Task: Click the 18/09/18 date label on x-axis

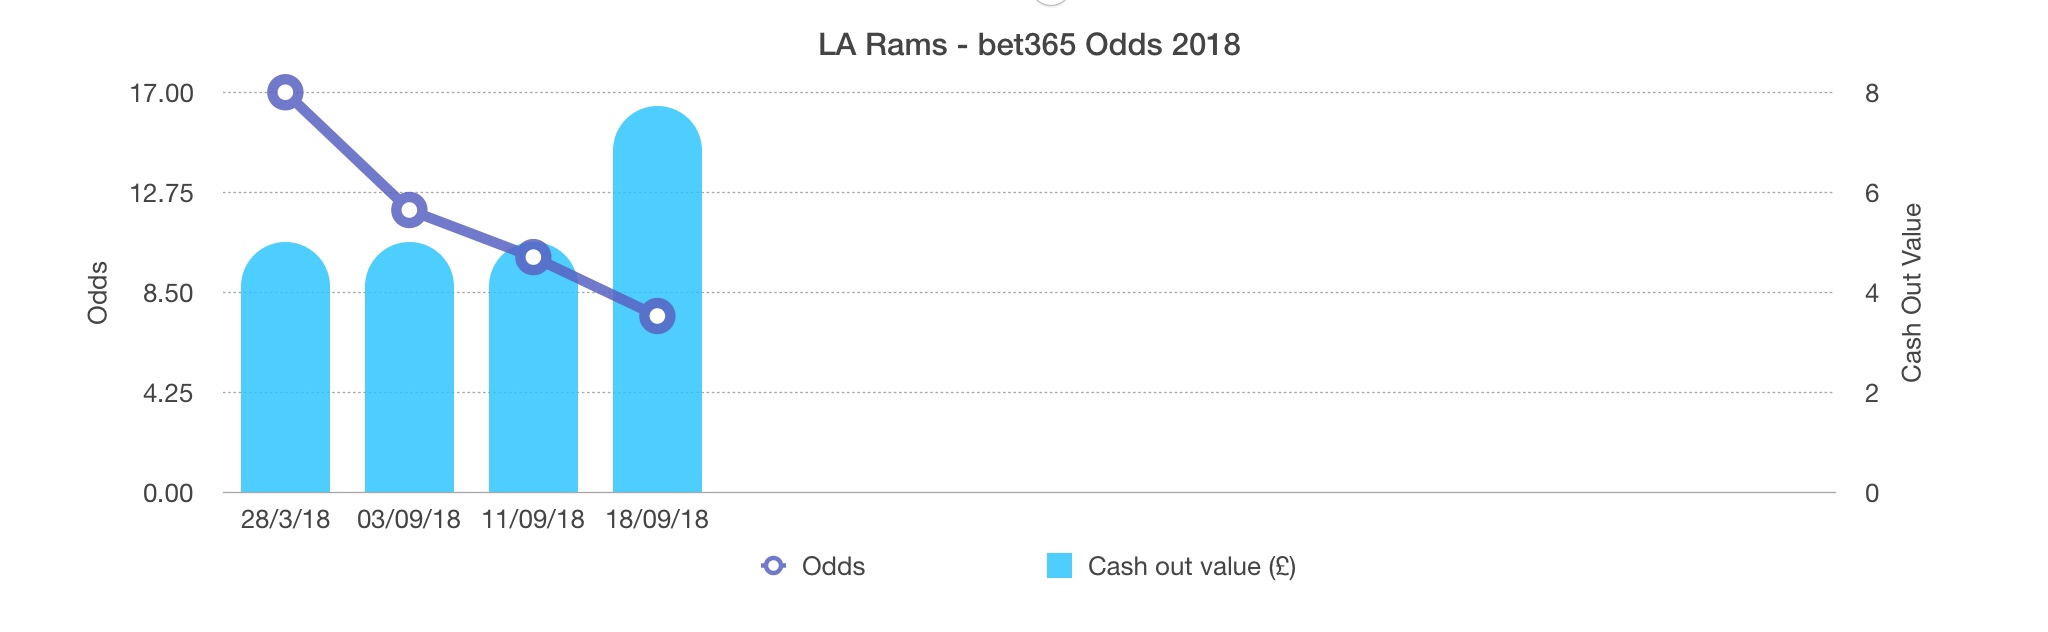Action: 657,520
